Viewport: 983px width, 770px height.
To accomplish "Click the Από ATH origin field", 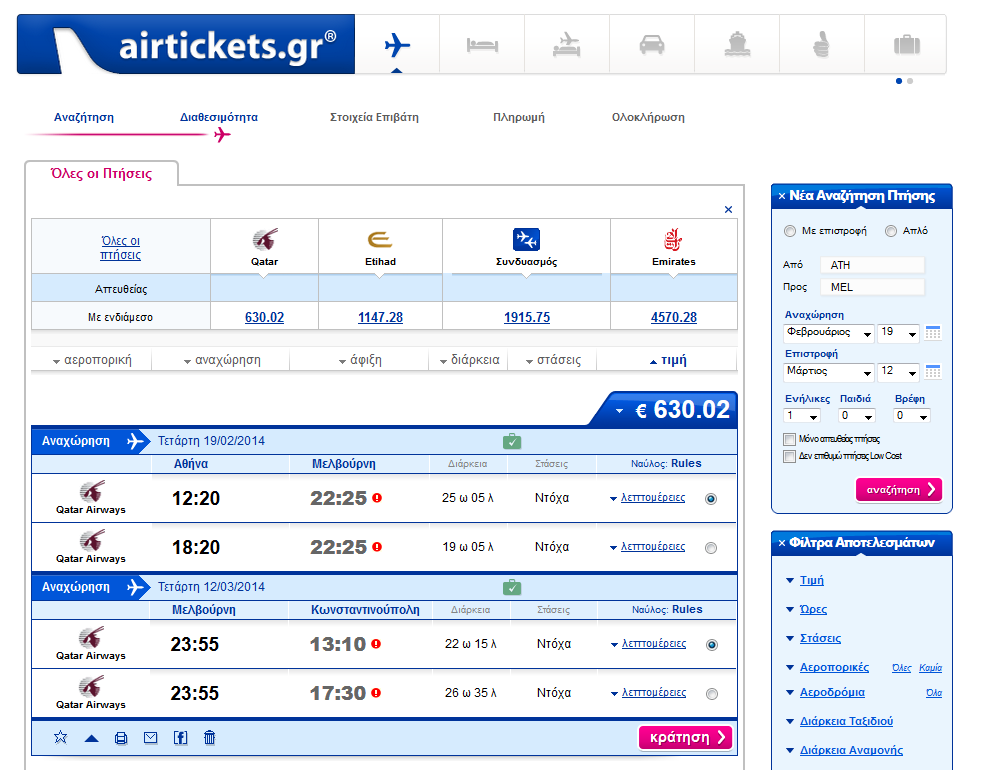I will (872, 265).
